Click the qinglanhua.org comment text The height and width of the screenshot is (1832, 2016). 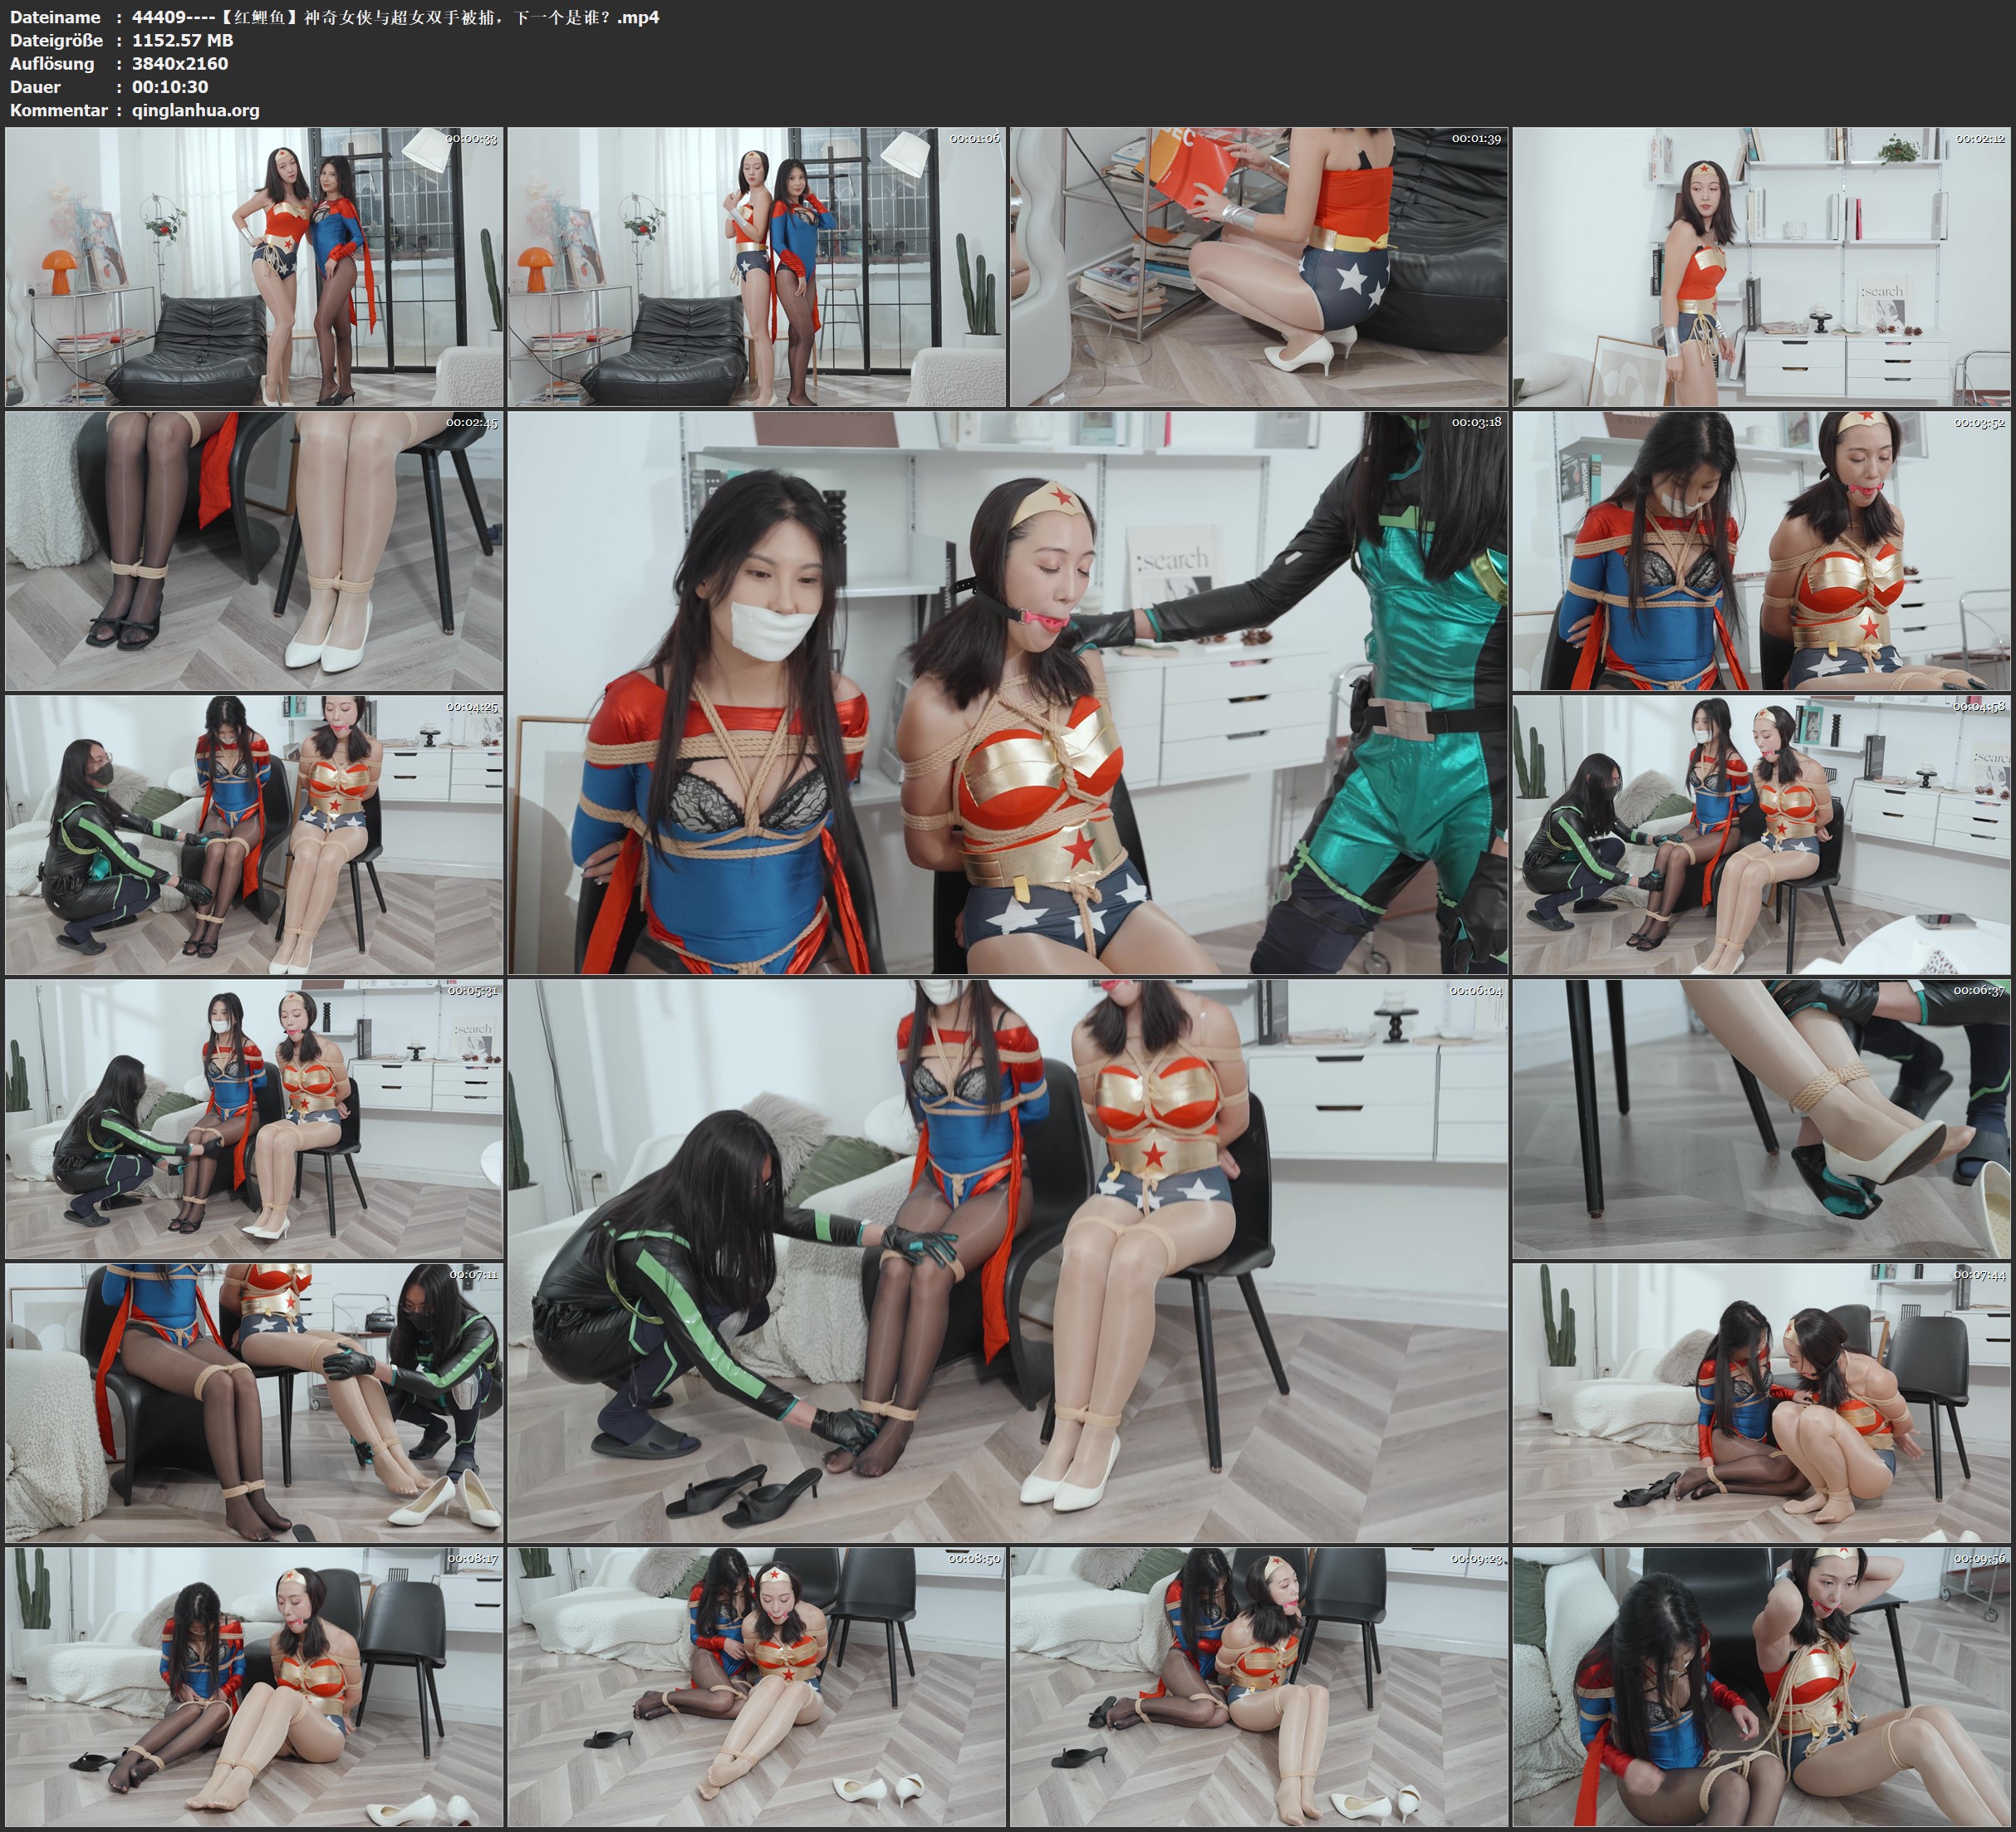click(195, 110)
